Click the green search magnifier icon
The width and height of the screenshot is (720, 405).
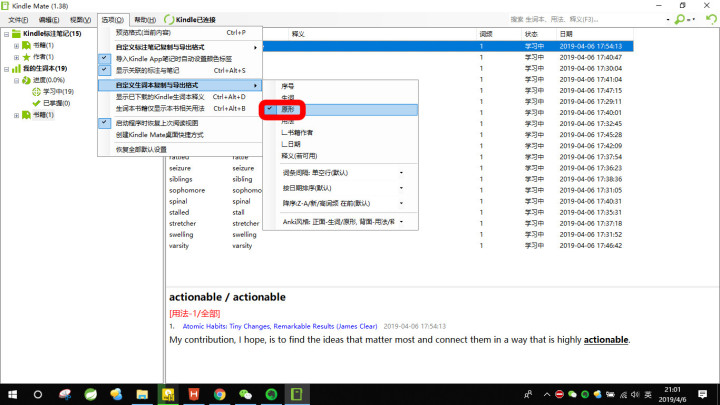coord(680,19)
